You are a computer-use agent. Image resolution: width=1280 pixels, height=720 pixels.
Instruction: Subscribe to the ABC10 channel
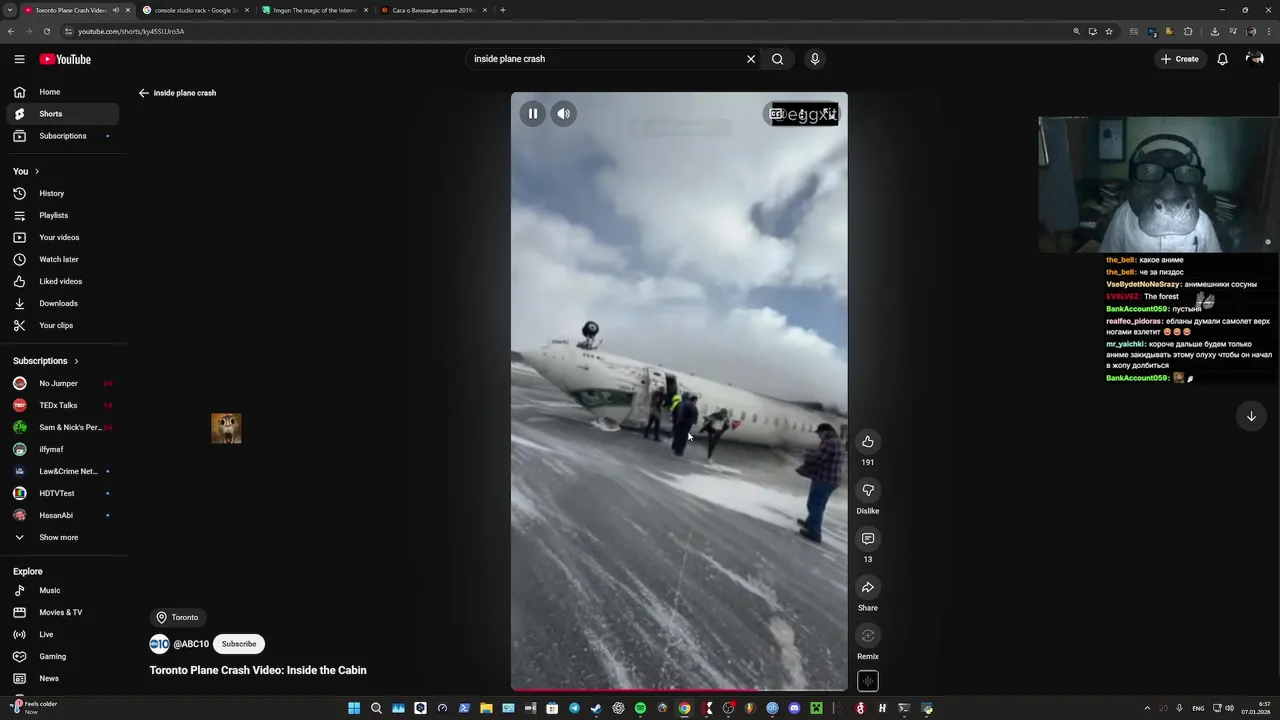point(239,644)
